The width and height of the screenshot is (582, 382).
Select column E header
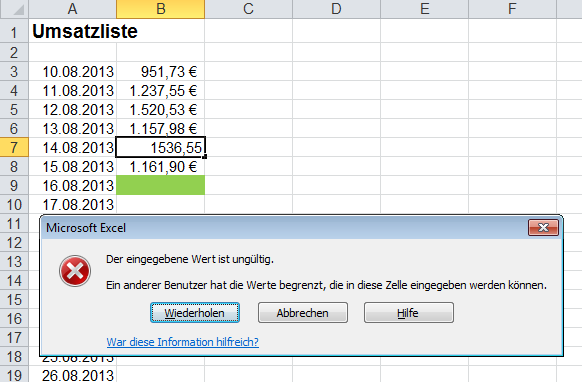(424, 9)
